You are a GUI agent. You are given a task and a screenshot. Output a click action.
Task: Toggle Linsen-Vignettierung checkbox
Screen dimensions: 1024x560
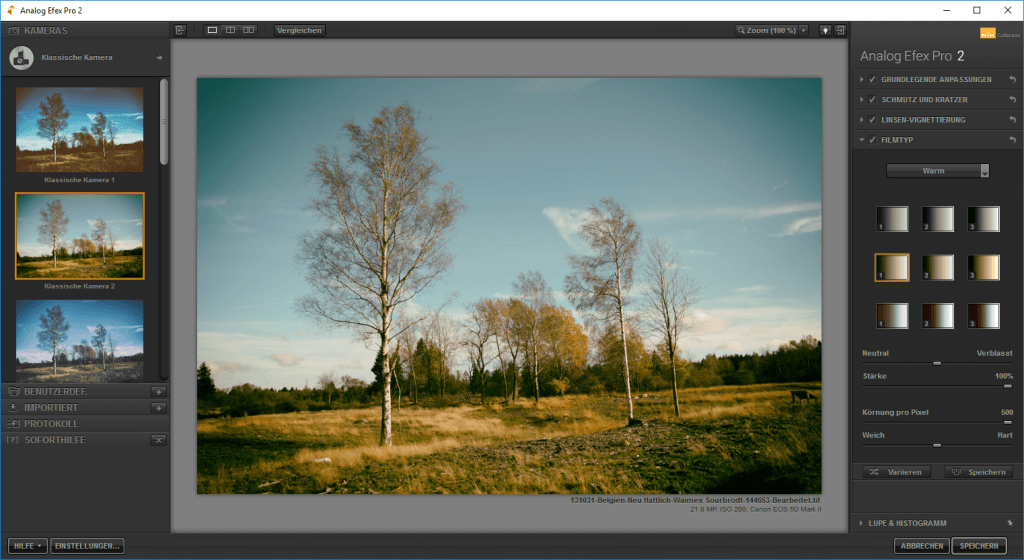(872, 120)
